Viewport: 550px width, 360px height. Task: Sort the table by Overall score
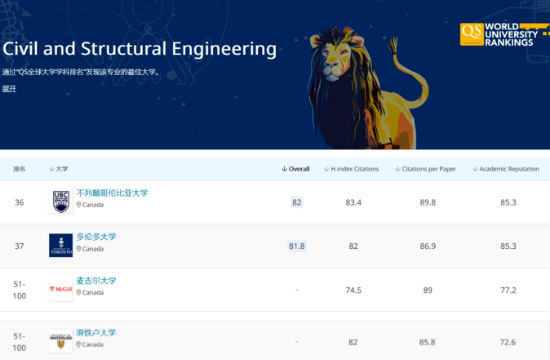click(295, 169)
